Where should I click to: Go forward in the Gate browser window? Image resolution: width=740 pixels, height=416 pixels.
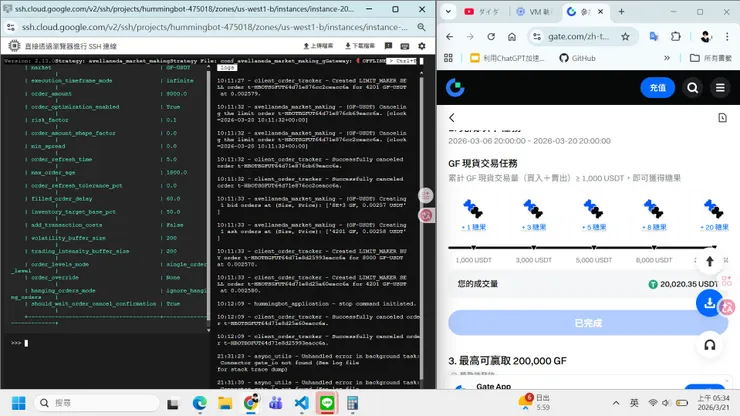pyautogui.click(x=470, y=36)
